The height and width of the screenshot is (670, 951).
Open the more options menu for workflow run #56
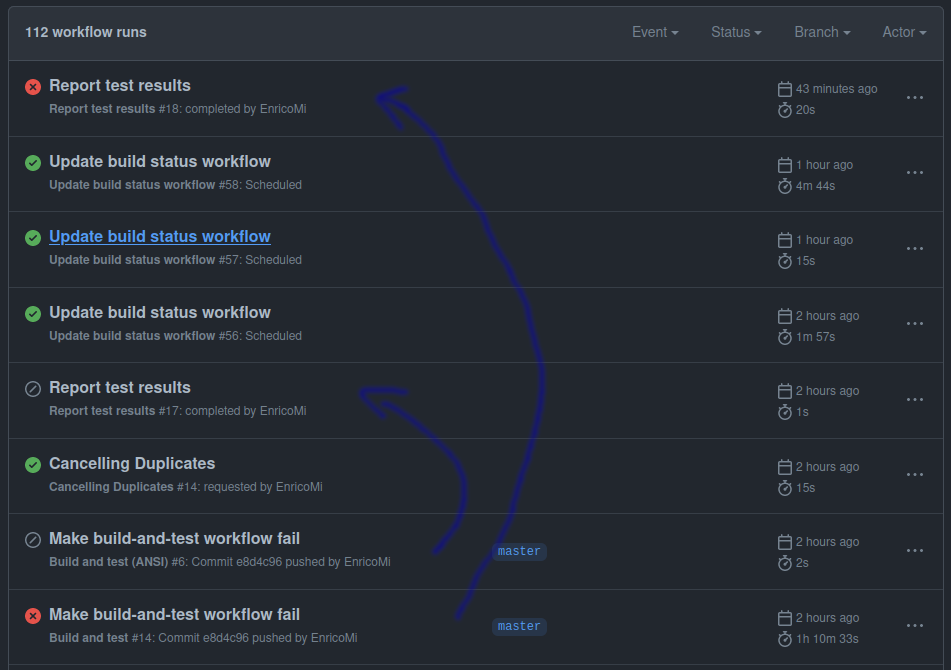pyautogui.click(x=915, y=324)
